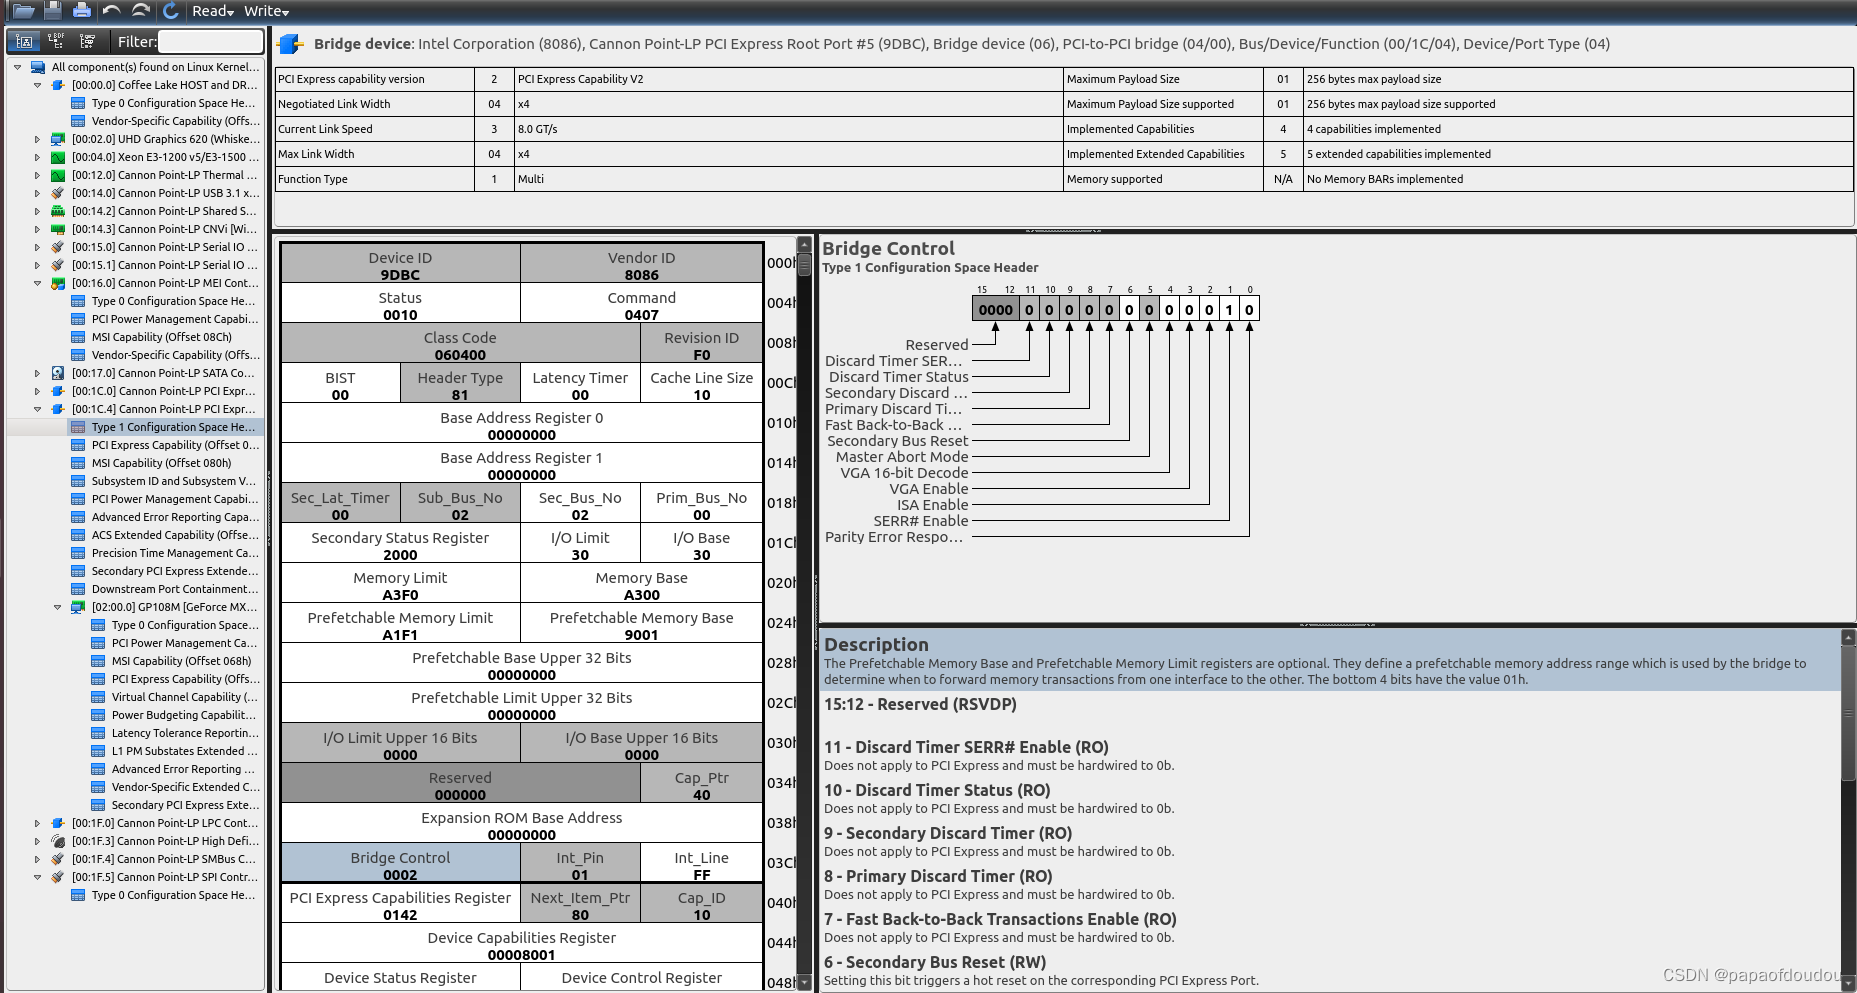The width and height of the screenshot is (1857, 993).
Task: Click the Undo arrow icon
Action: [111, 10]
